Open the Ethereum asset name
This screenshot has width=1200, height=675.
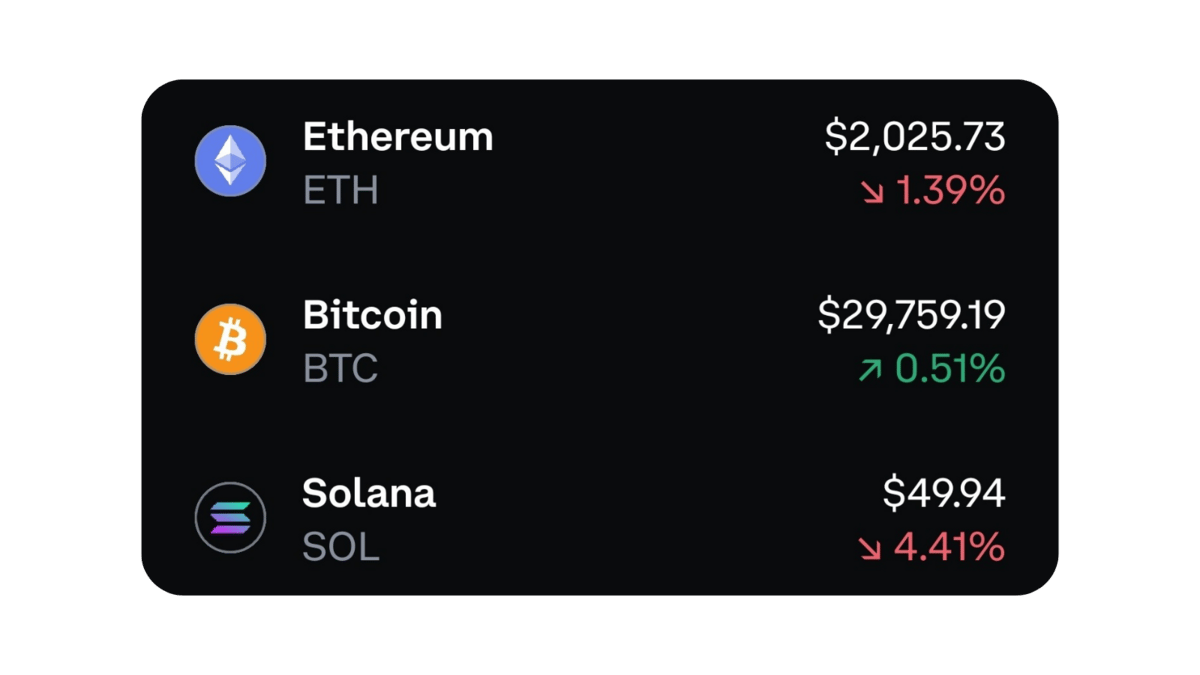[x=398, y=137]
